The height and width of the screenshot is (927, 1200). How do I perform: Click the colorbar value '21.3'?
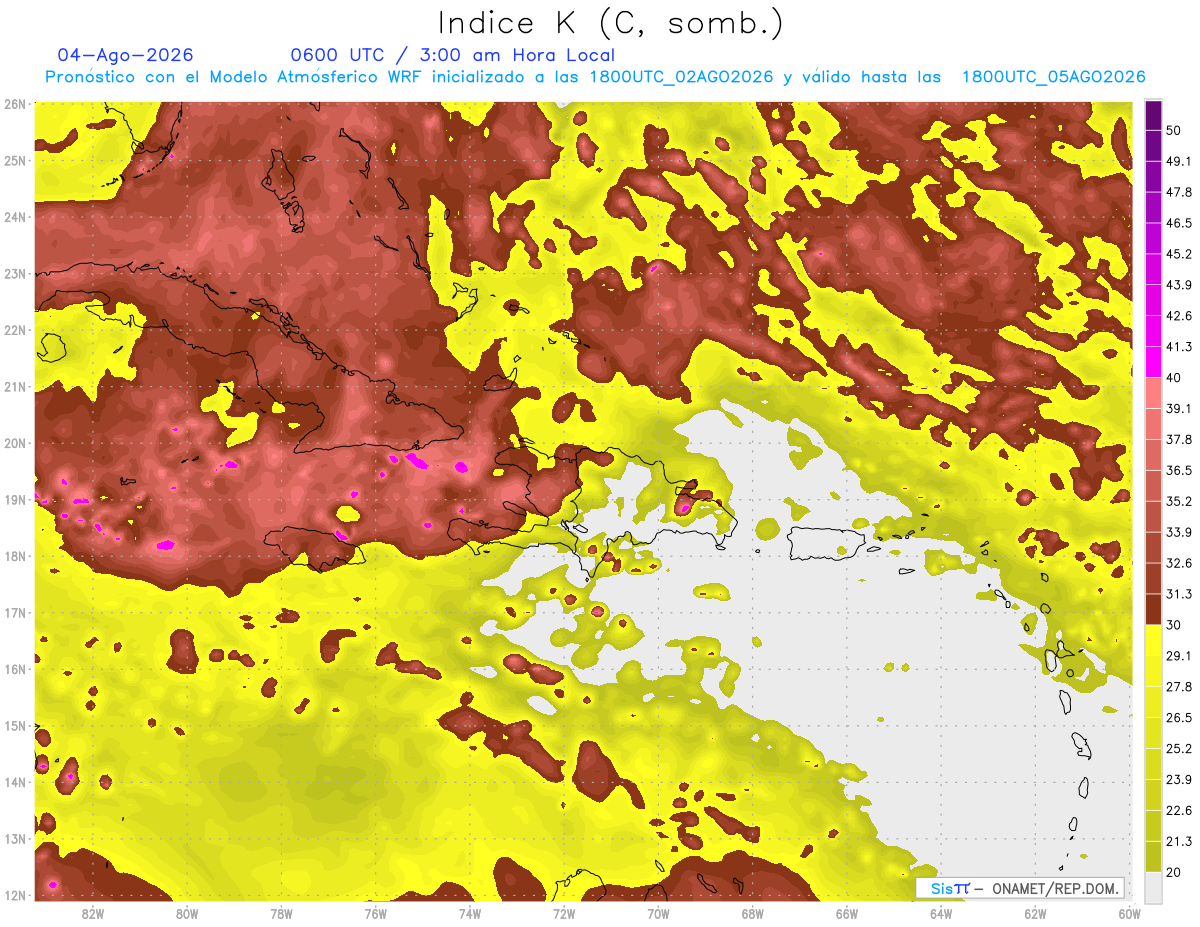[x=1179, y=841]
